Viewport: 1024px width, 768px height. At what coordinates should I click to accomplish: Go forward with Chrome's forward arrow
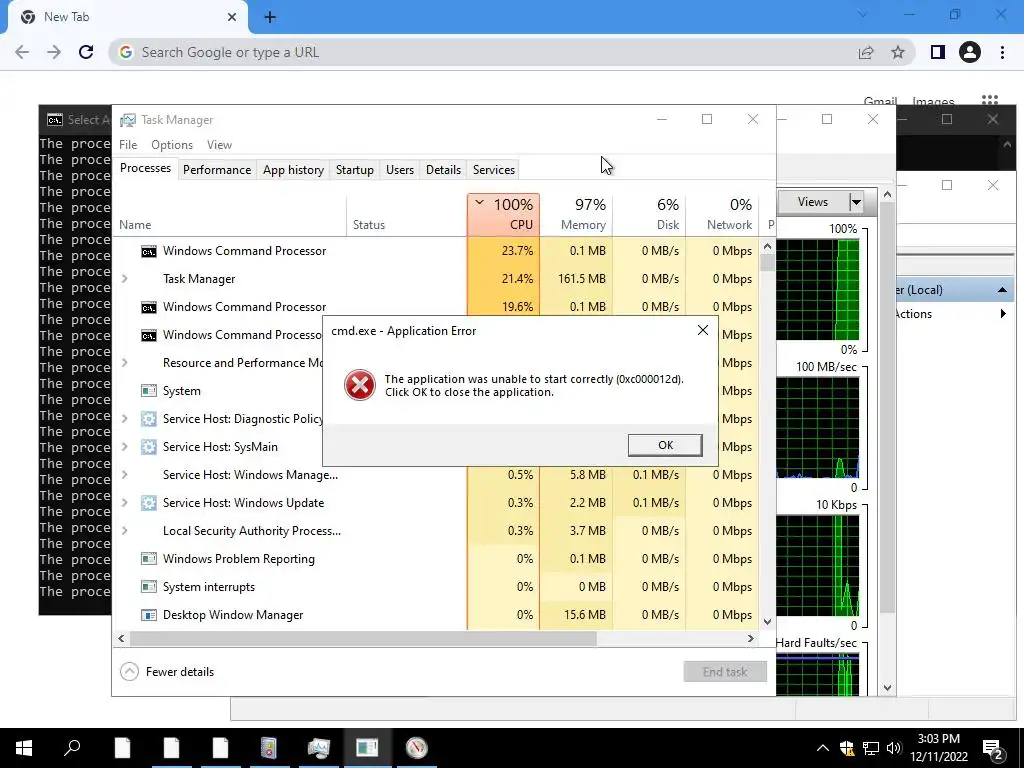[54, 52]
